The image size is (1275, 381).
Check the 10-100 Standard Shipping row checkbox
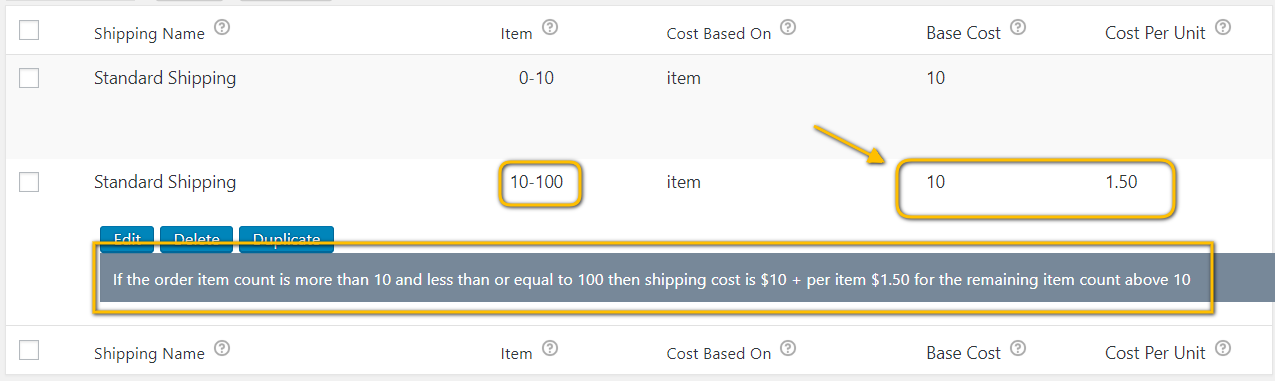click(x=29, y=182)
